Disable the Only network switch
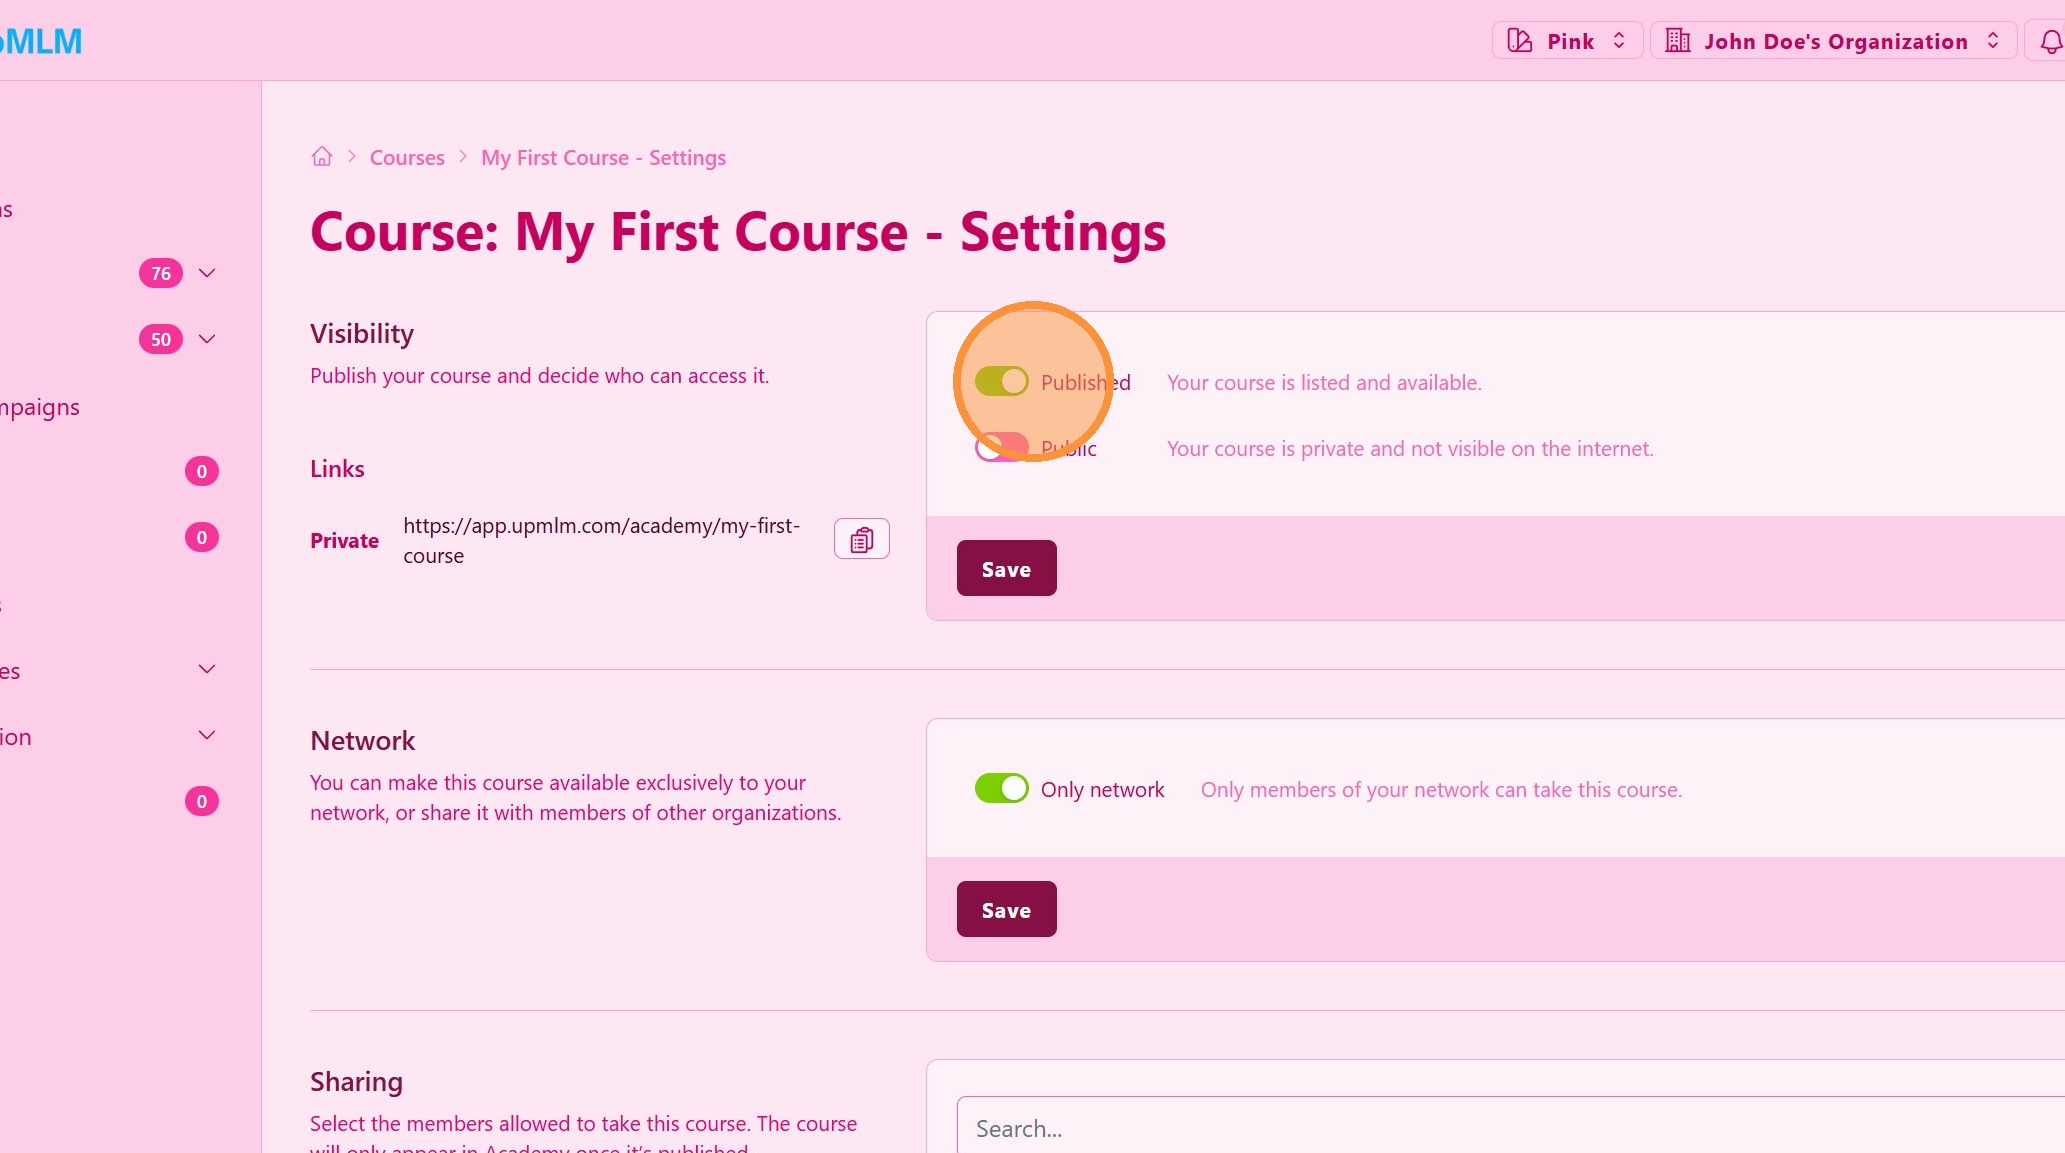This screenshot has width=2065, height=1153. click(x=1001, y=788)
